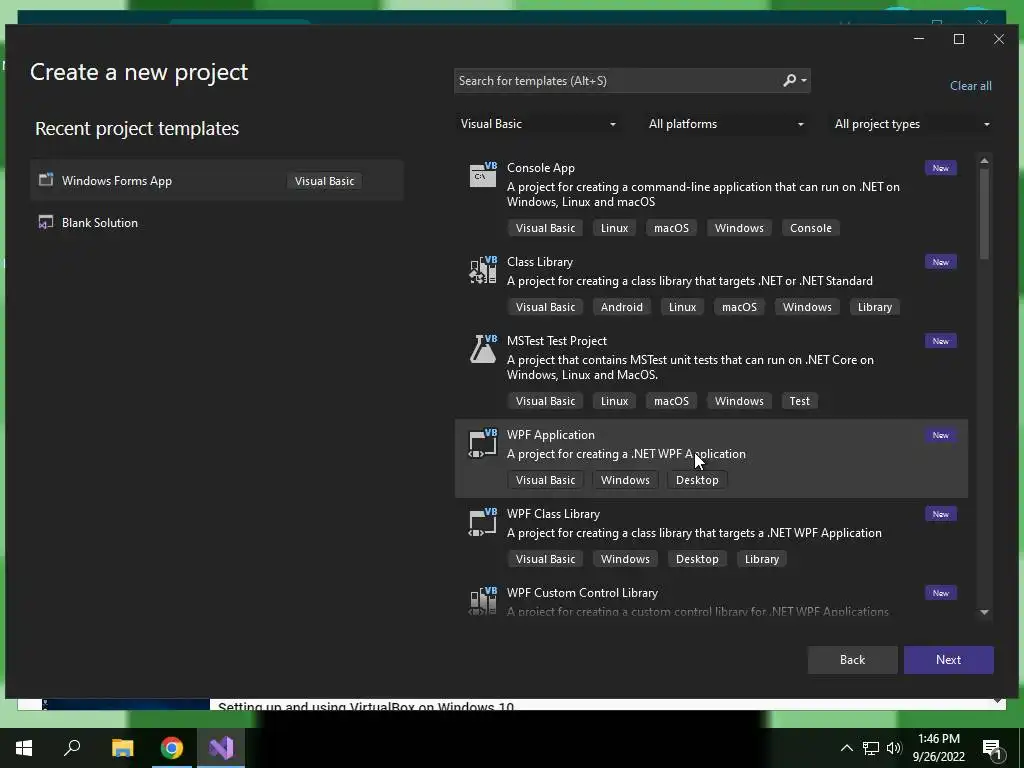Click the Library tag under Class Library
The height and width of the screenshot is (768, 1024).
click(x=874, y=307)
